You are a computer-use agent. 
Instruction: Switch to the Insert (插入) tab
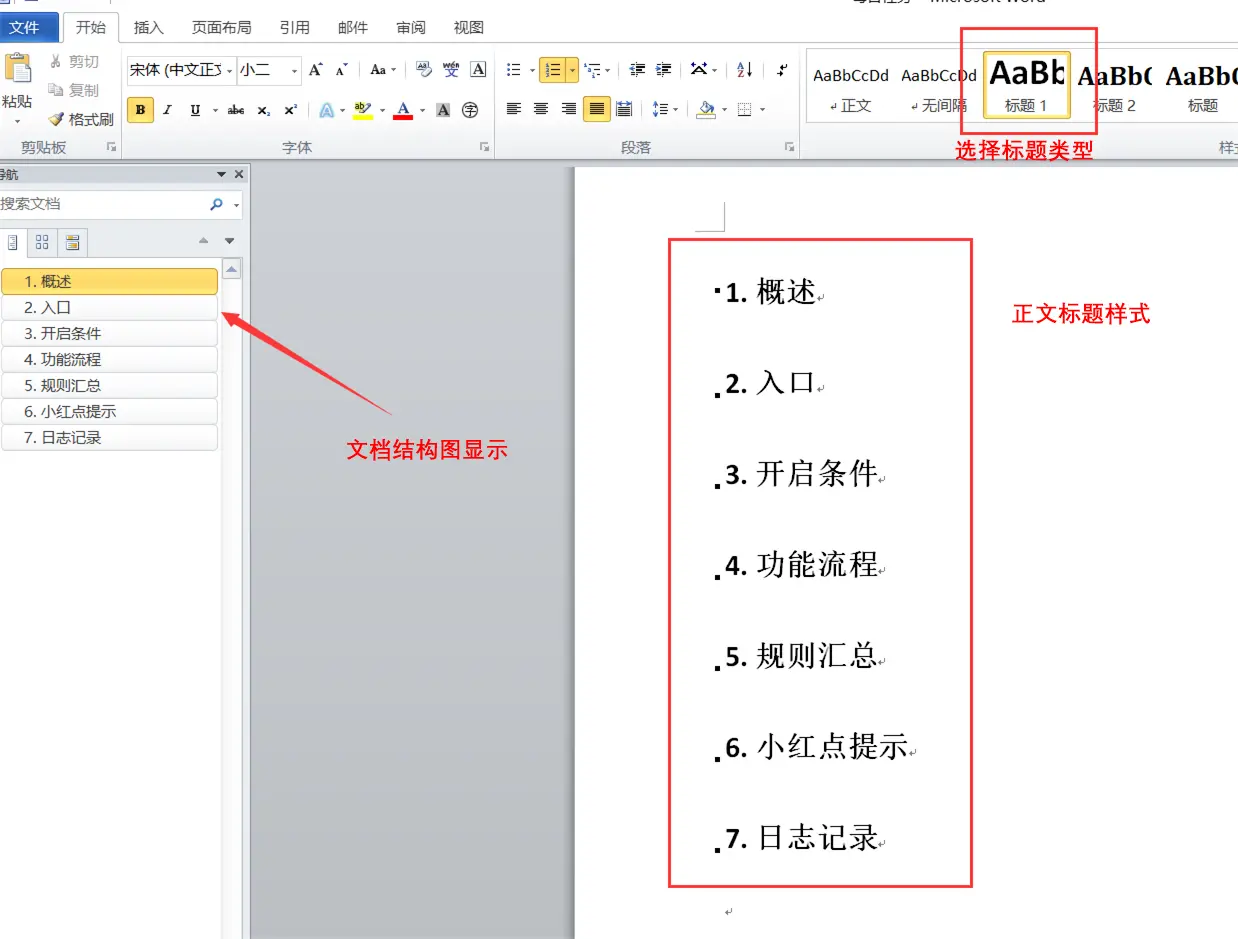(149, 28)
